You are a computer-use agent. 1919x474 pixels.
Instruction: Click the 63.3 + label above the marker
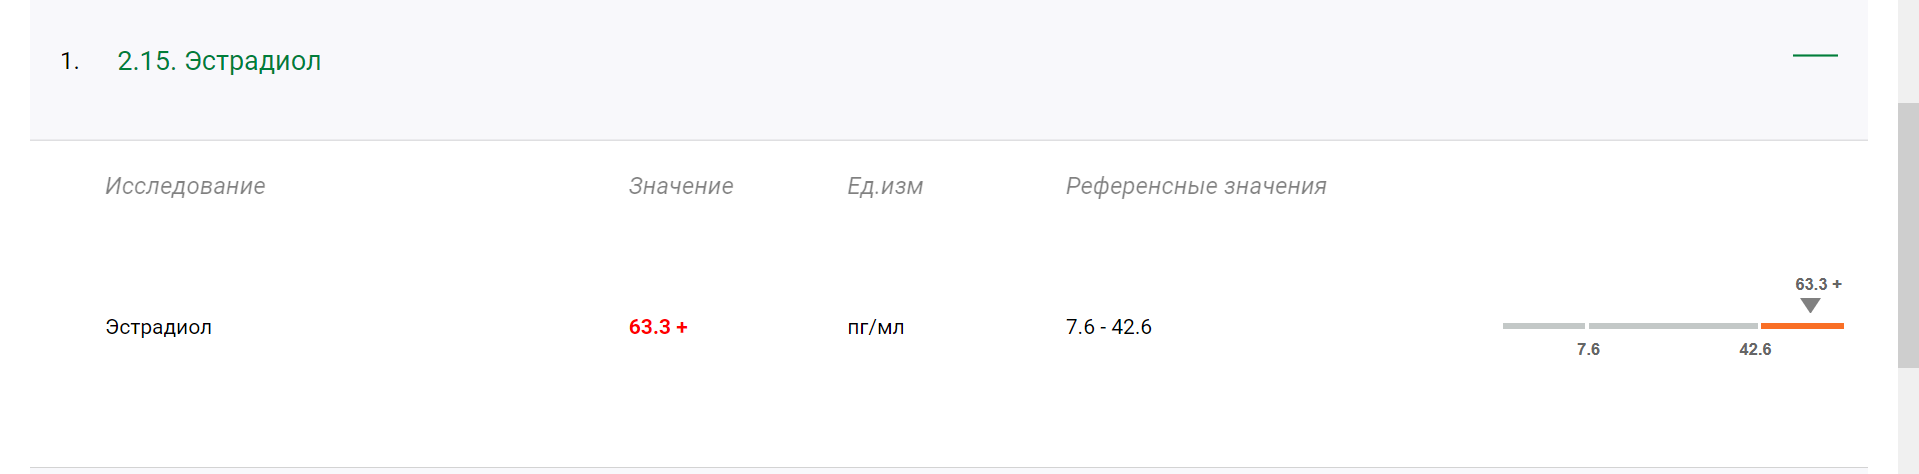tap(1818, 284)
